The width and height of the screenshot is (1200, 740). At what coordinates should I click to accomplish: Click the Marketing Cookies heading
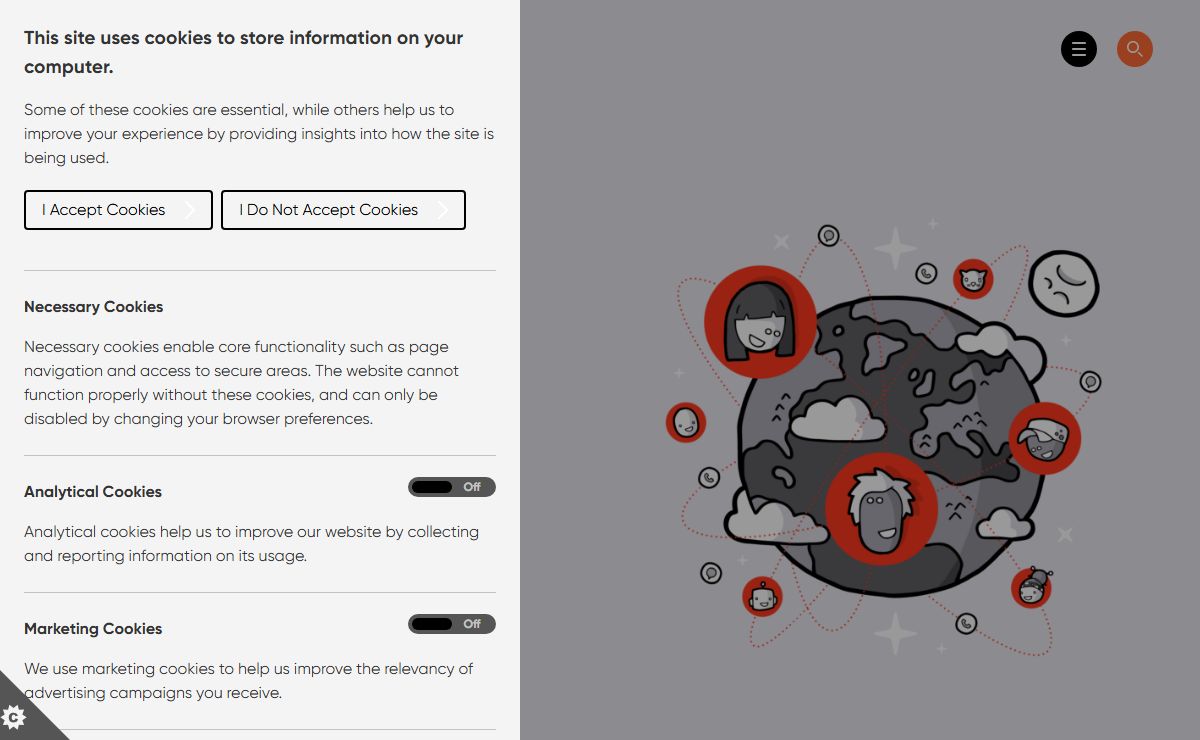[93, 629]
